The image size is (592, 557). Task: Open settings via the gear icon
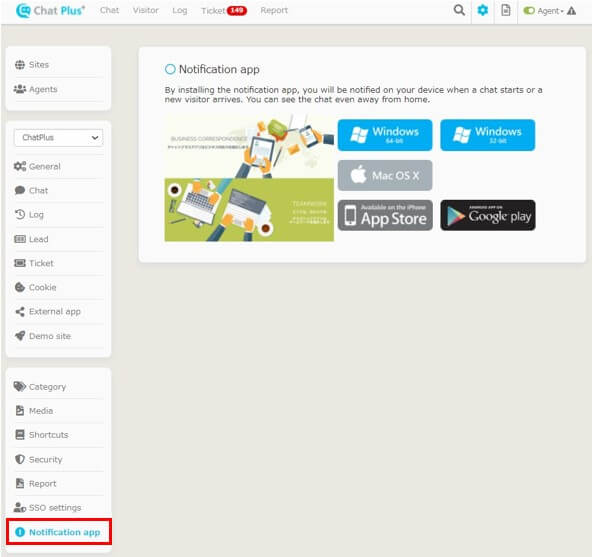[483, 10]
